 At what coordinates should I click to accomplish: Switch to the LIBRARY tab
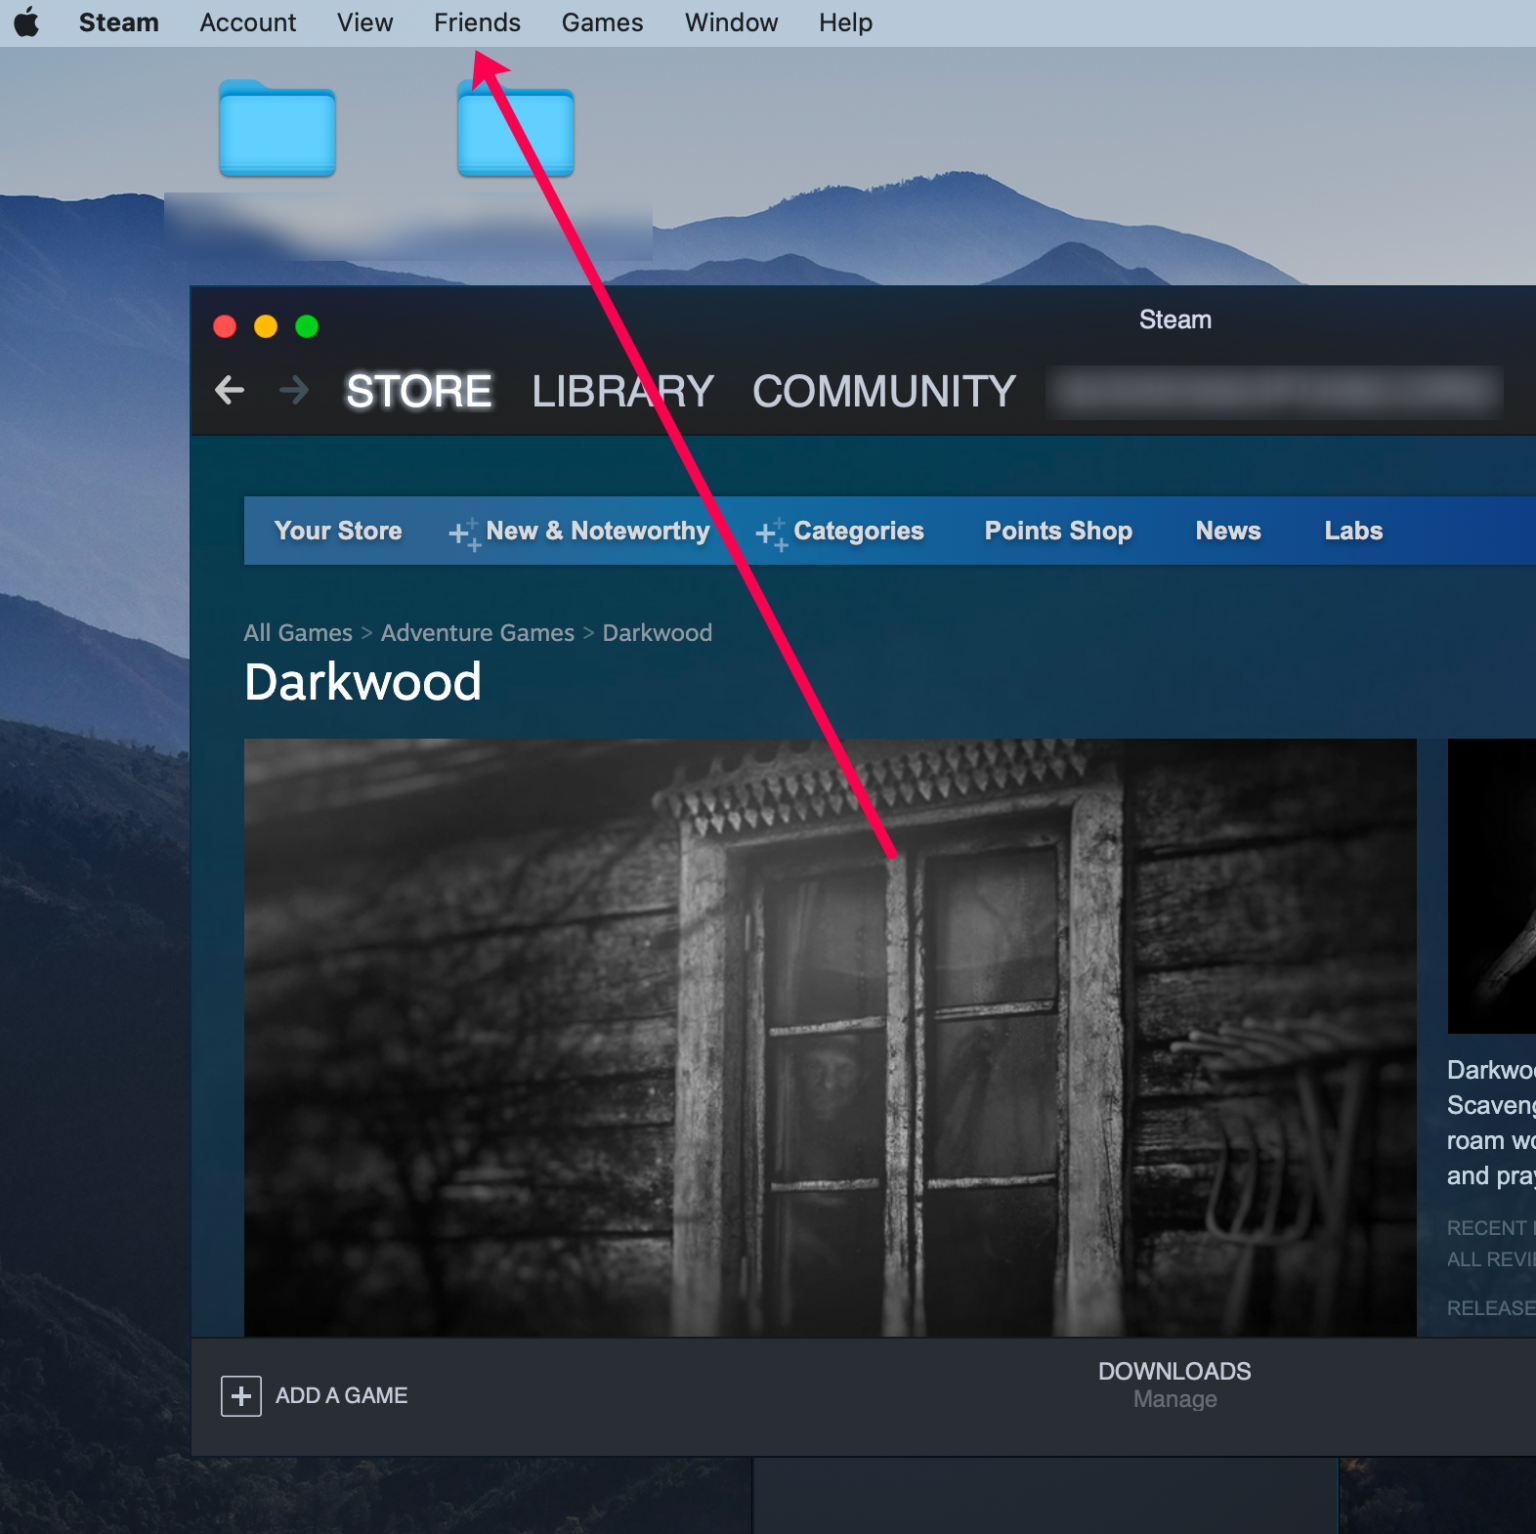click(623, 391)
